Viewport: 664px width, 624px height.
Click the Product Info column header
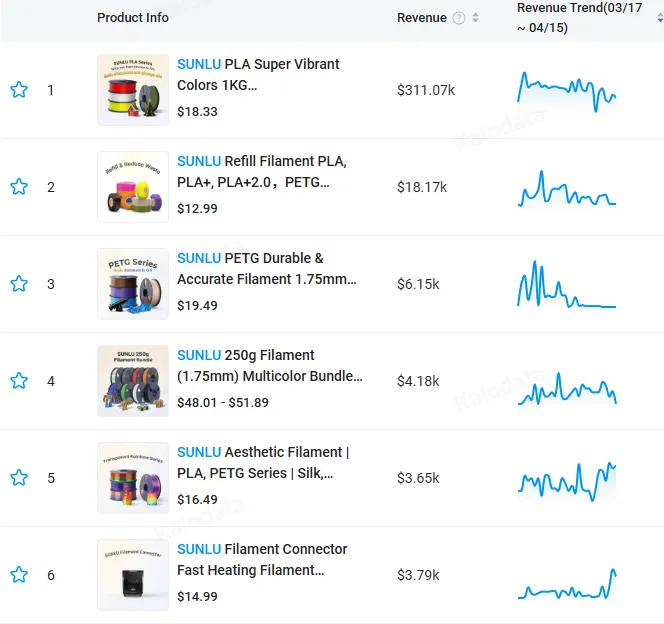(133, 18)
